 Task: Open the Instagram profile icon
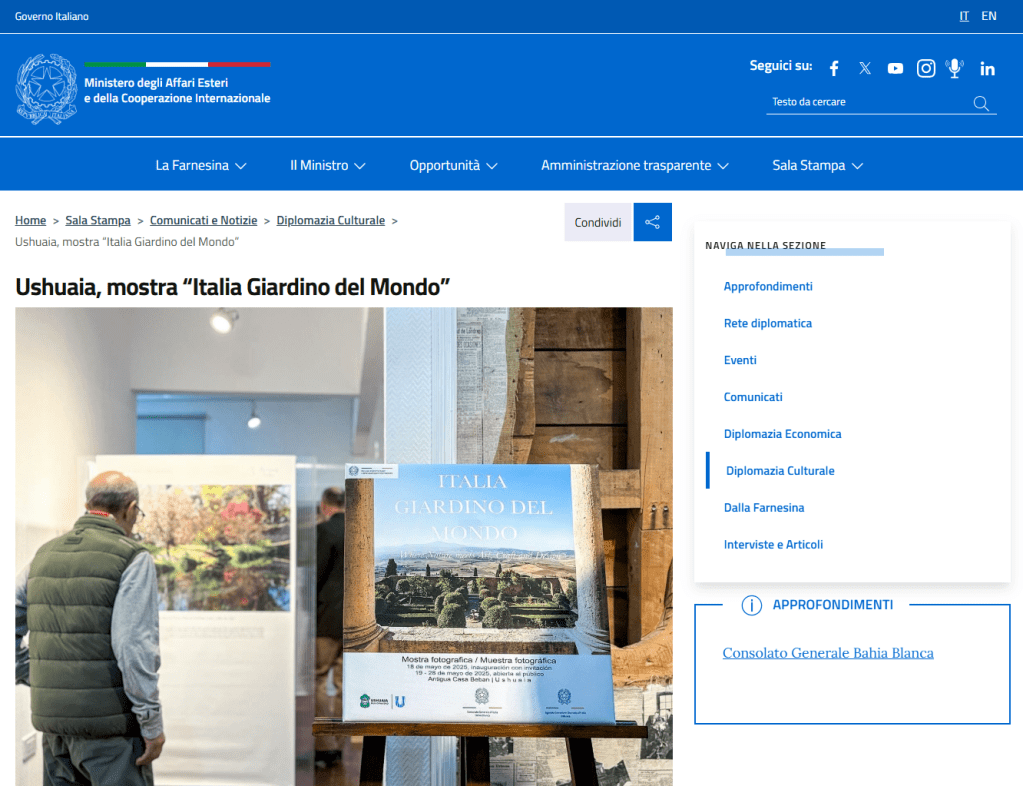click(926, 68)
